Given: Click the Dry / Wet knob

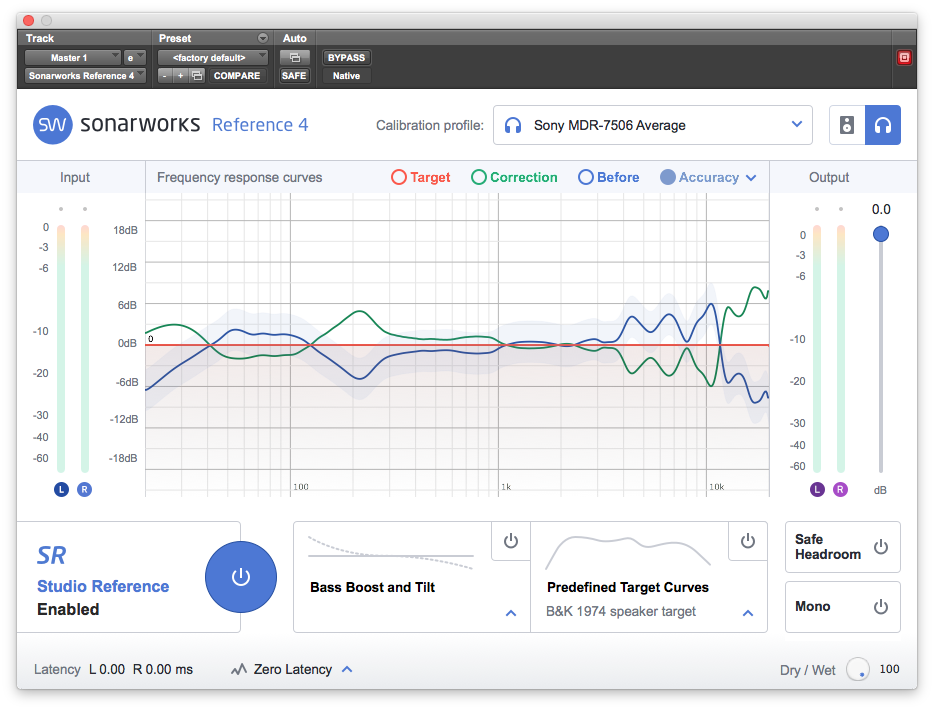Looking at the screenshot, I should coord(857,670).
